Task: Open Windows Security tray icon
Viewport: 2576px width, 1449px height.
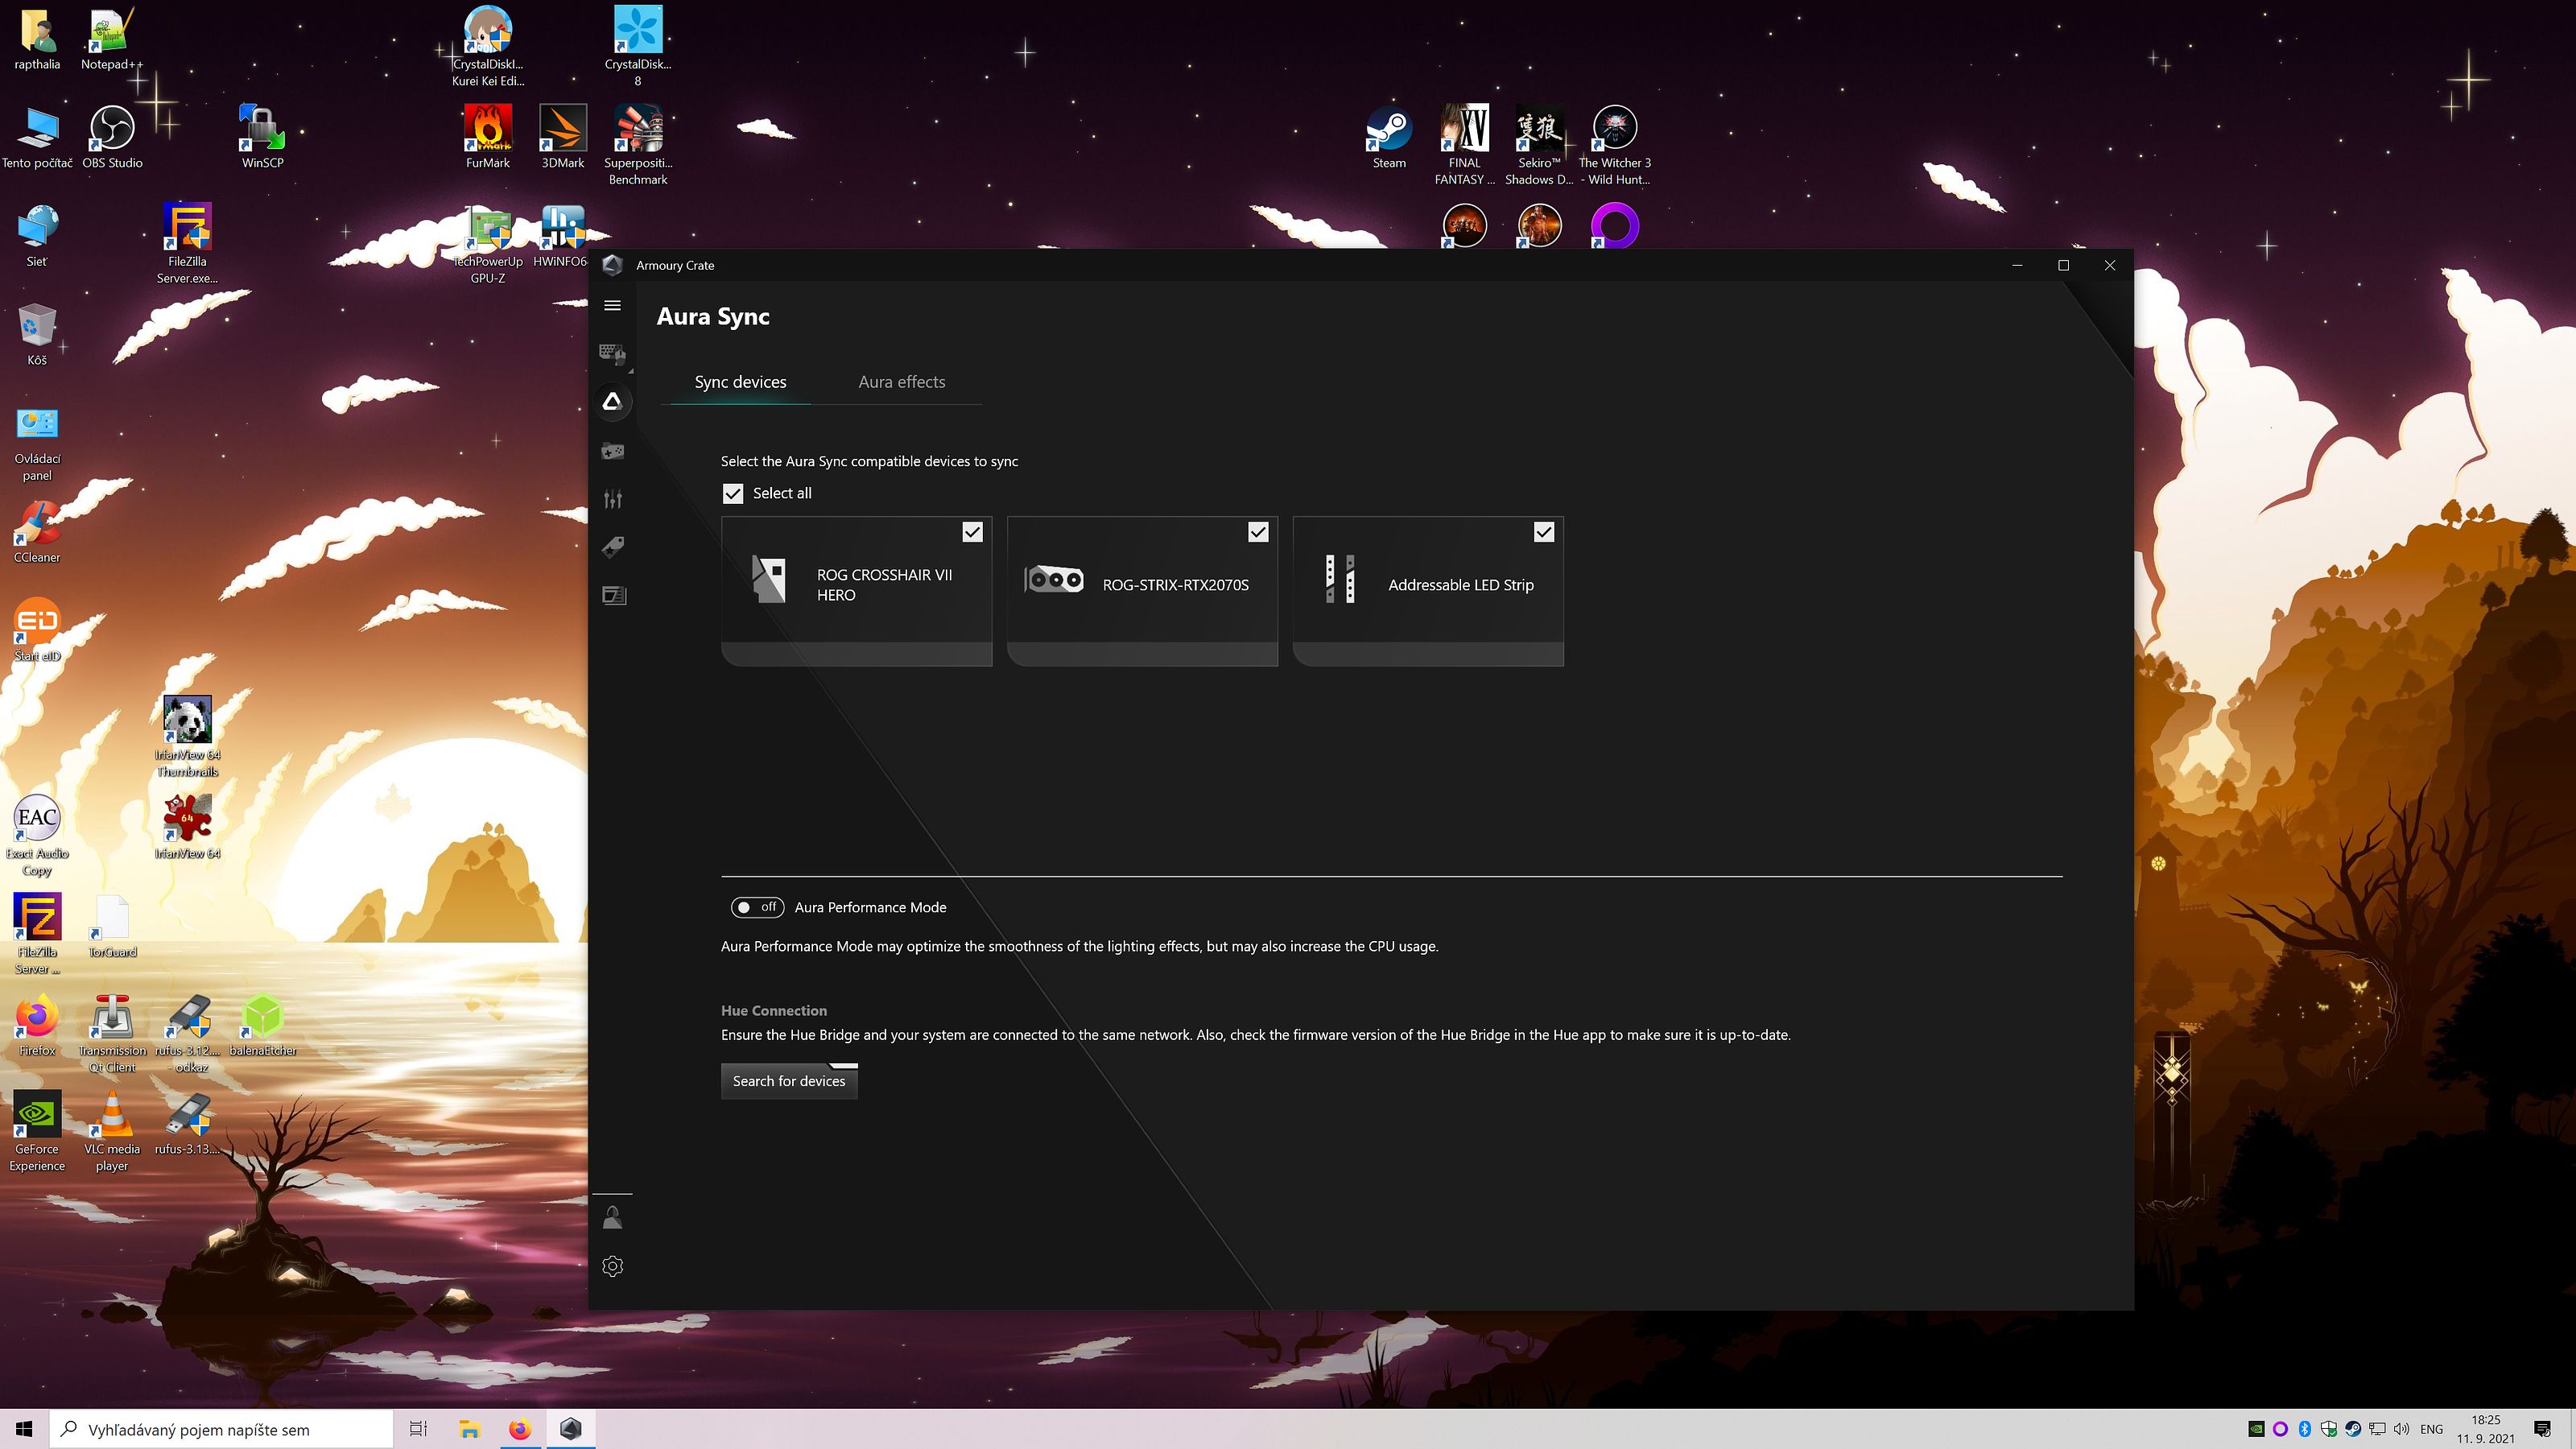Action: point(2329,1429)
